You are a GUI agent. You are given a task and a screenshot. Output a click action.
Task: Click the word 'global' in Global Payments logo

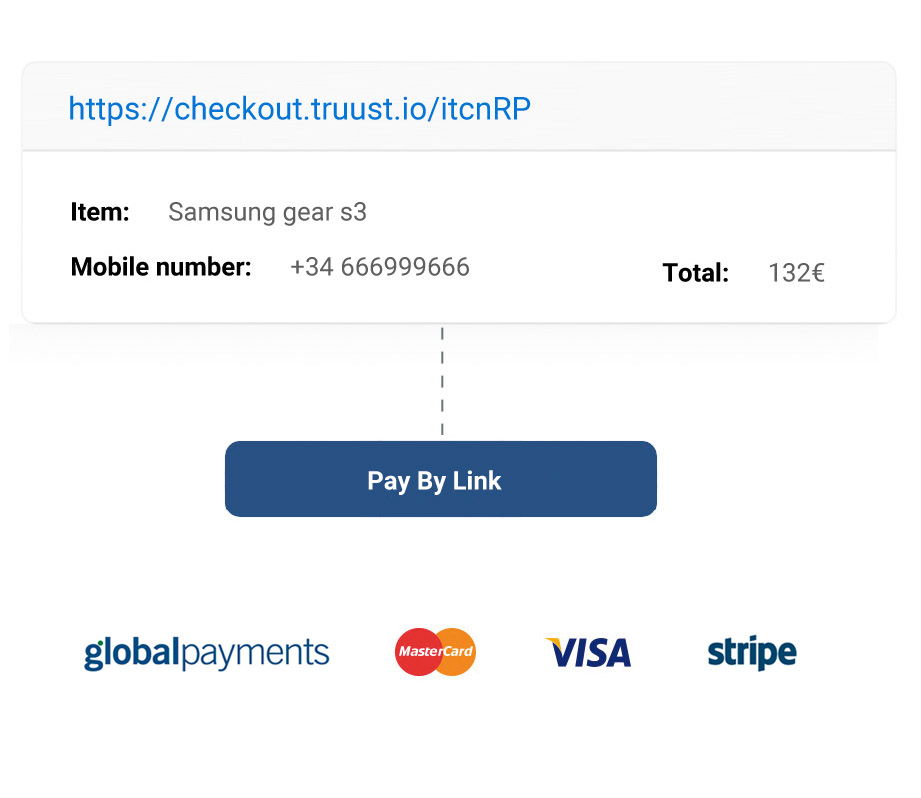131,653
